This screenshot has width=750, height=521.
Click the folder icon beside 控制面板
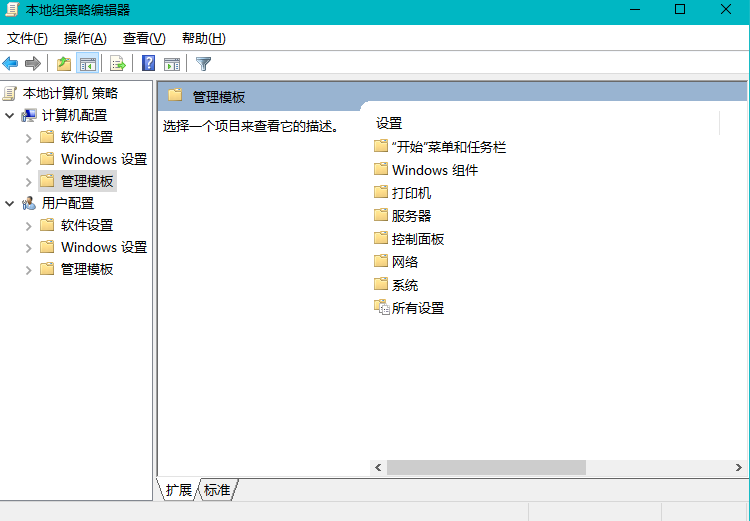(x=381, y=238)
